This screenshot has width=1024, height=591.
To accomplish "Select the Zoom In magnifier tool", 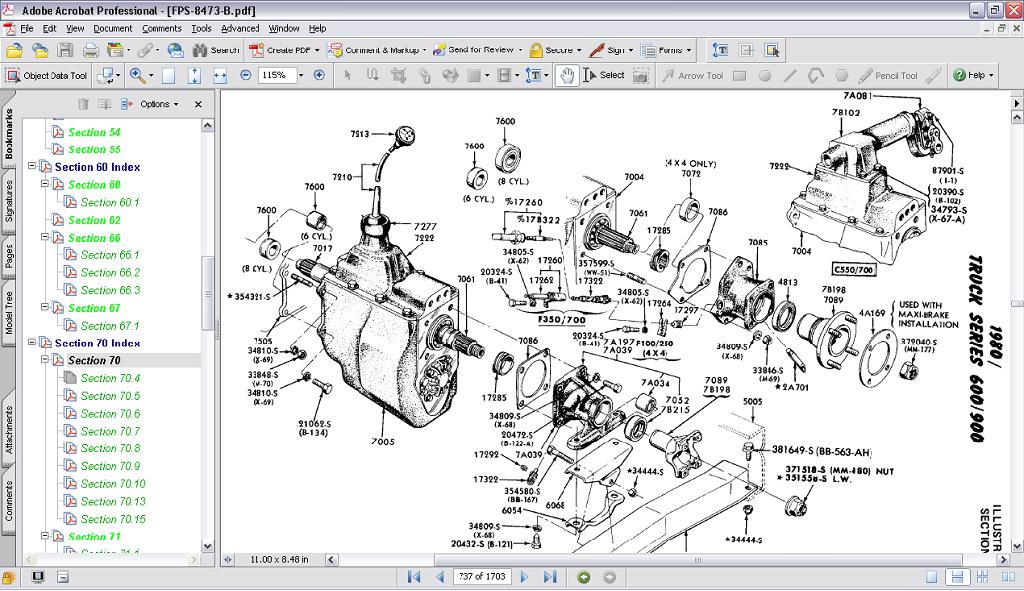I will point(135,73).
